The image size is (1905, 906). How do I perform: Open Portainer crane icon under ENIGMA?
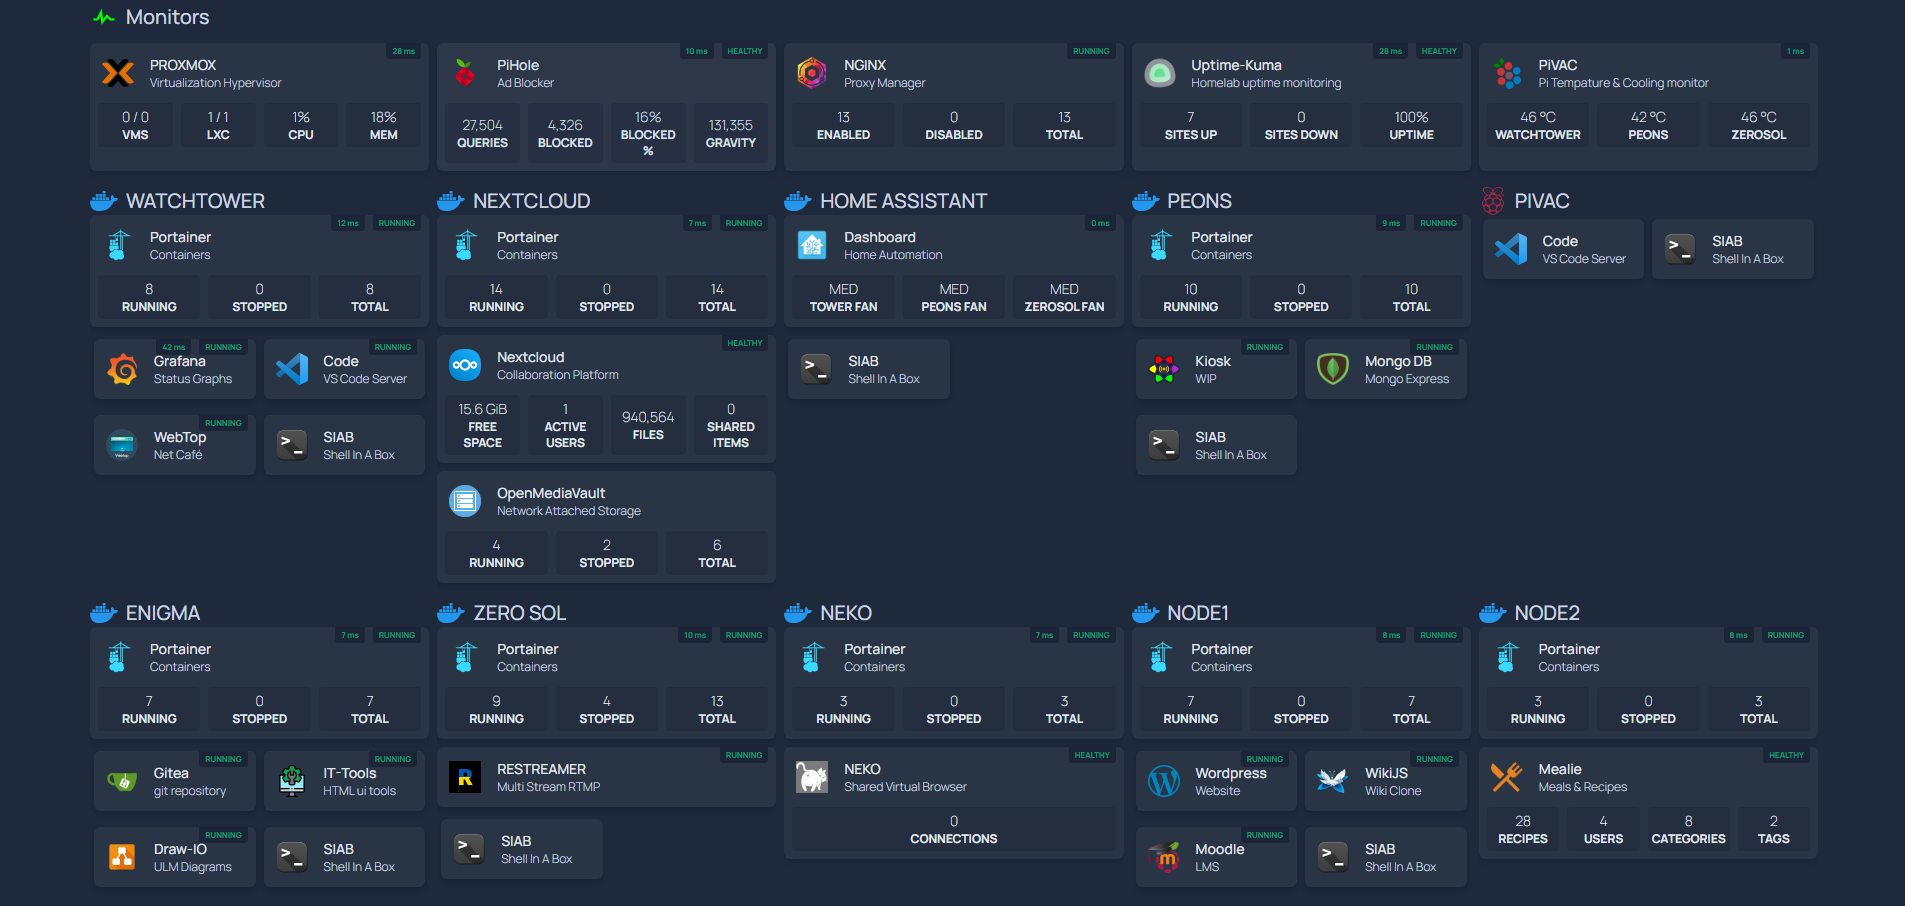click(118, 657)
